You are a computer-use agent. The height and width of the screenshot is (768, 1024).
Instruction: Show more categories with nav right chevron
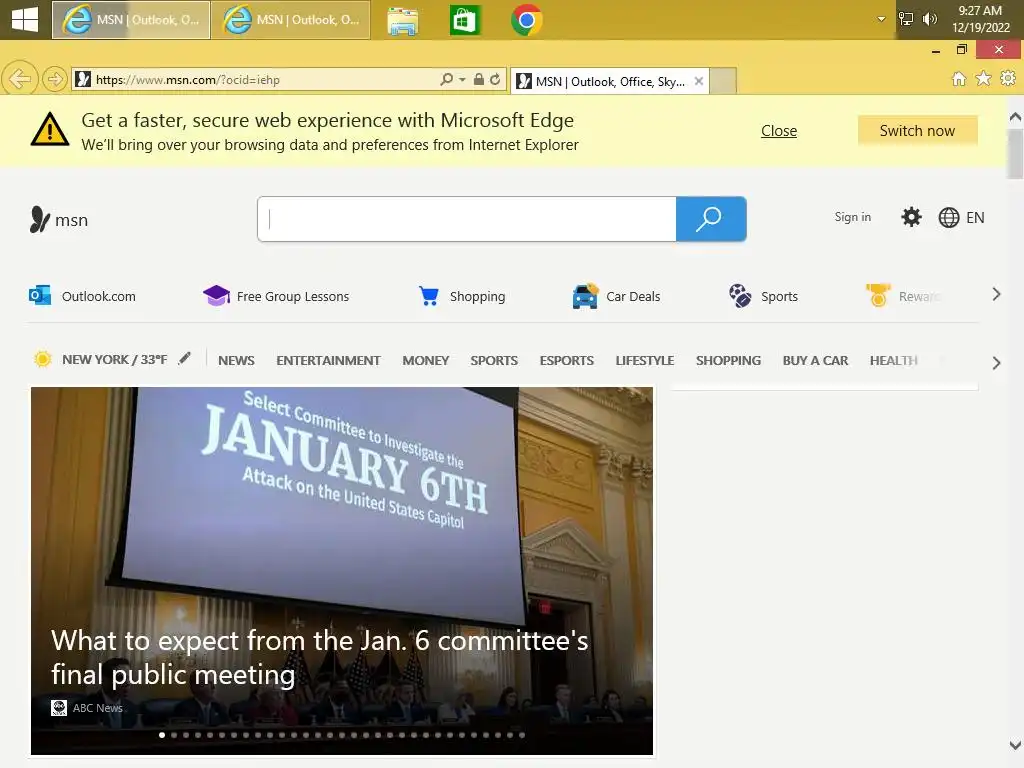coord(996,363)
